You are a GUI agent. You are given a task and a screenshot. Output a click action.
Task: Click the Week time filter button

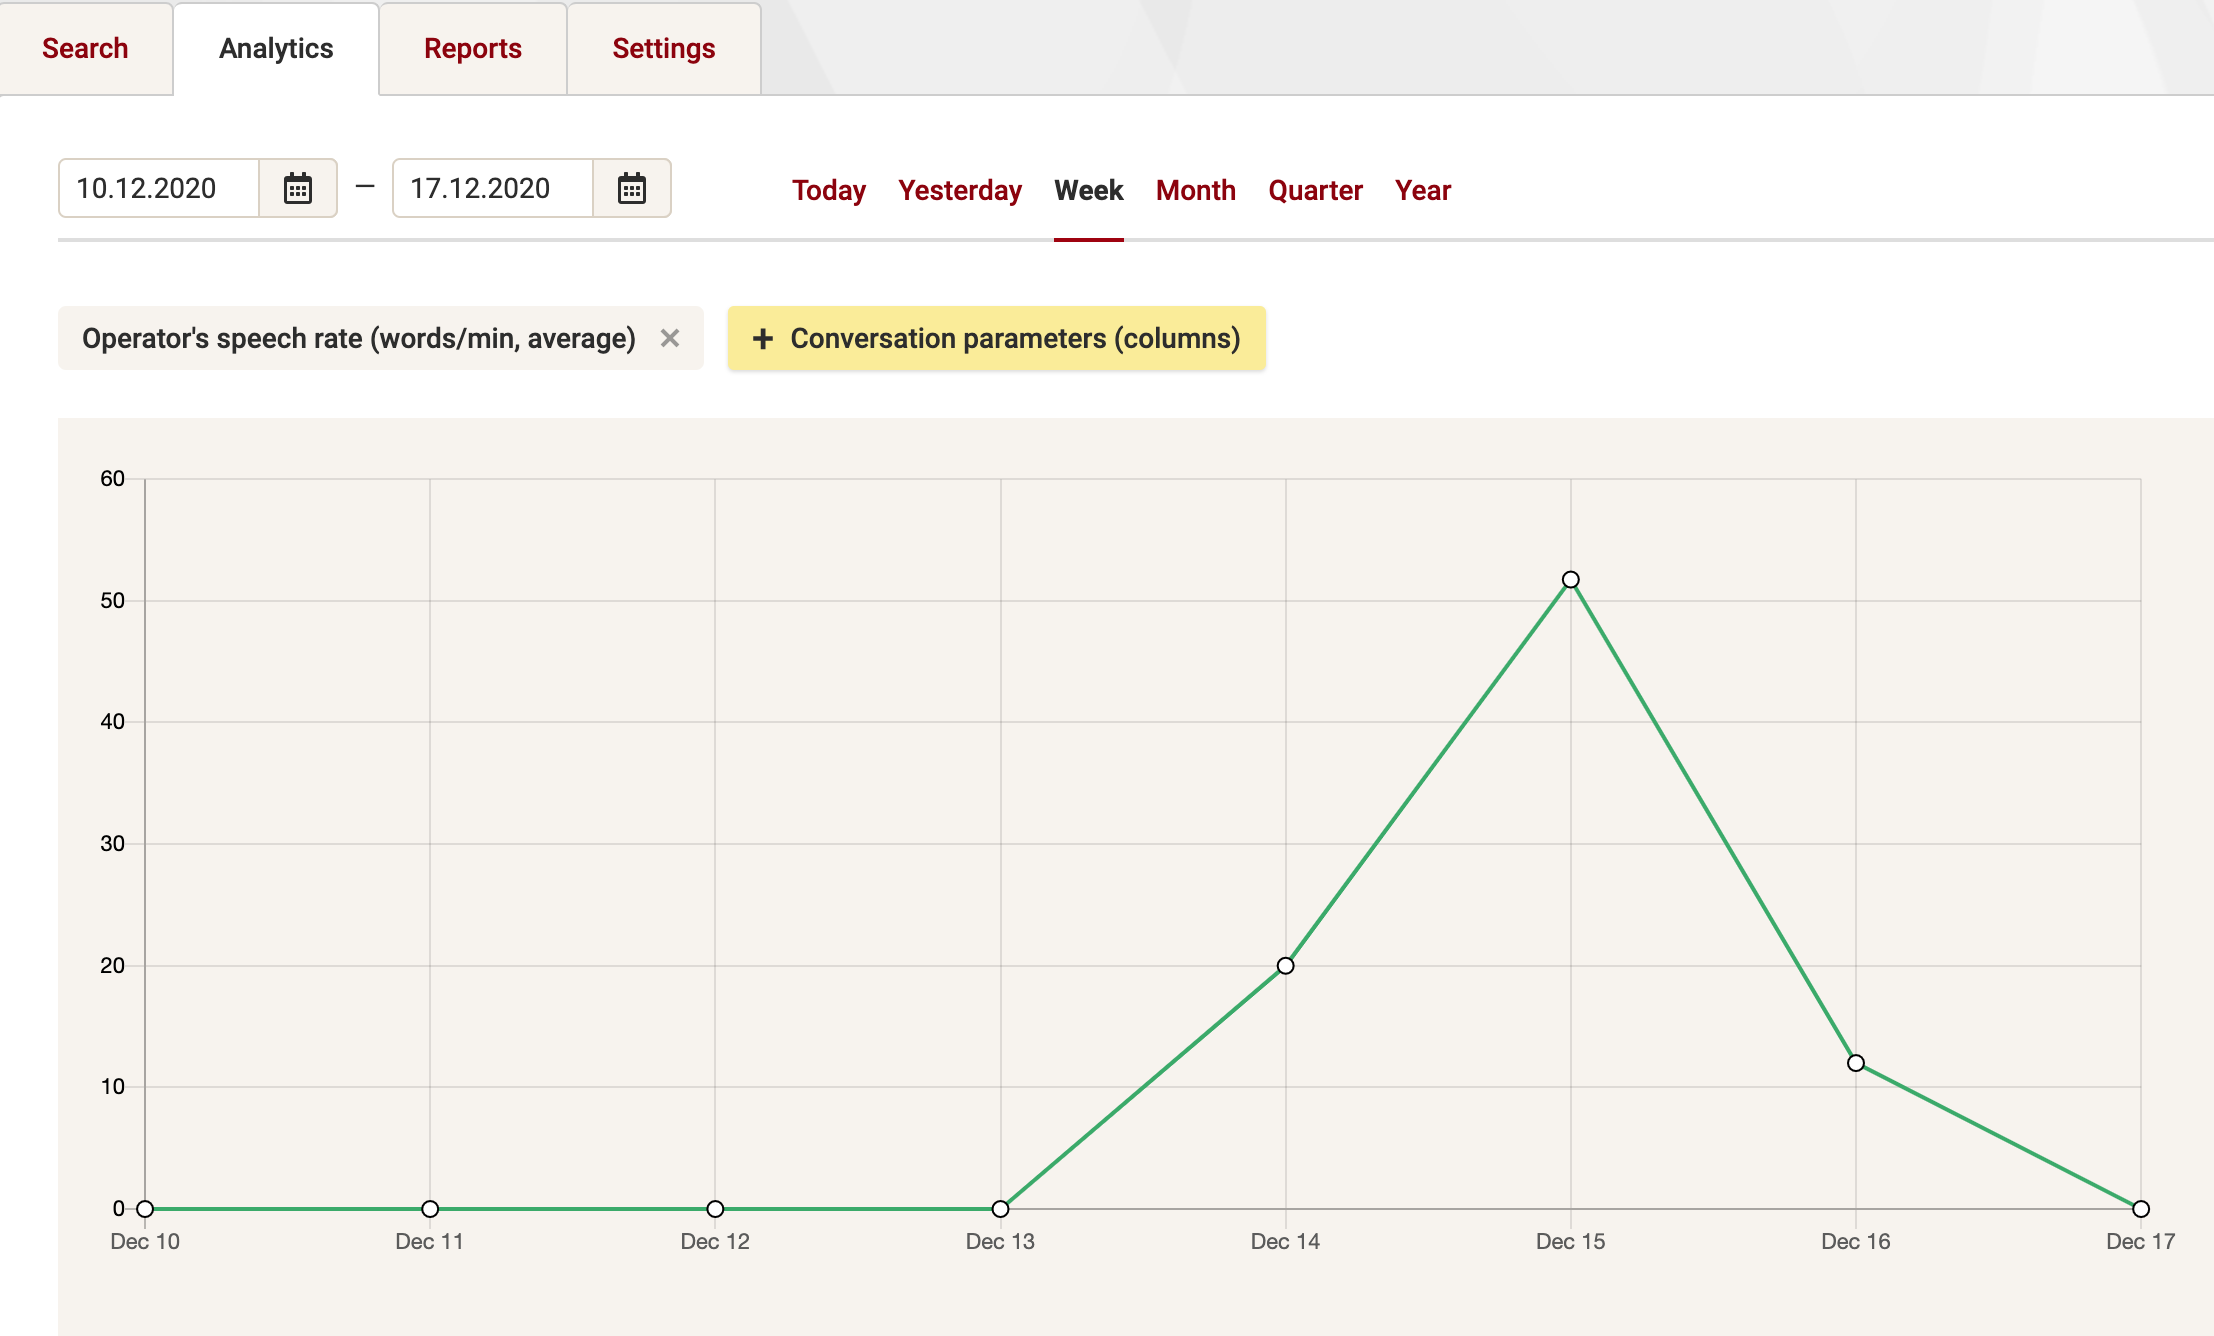click(1088, 190)
